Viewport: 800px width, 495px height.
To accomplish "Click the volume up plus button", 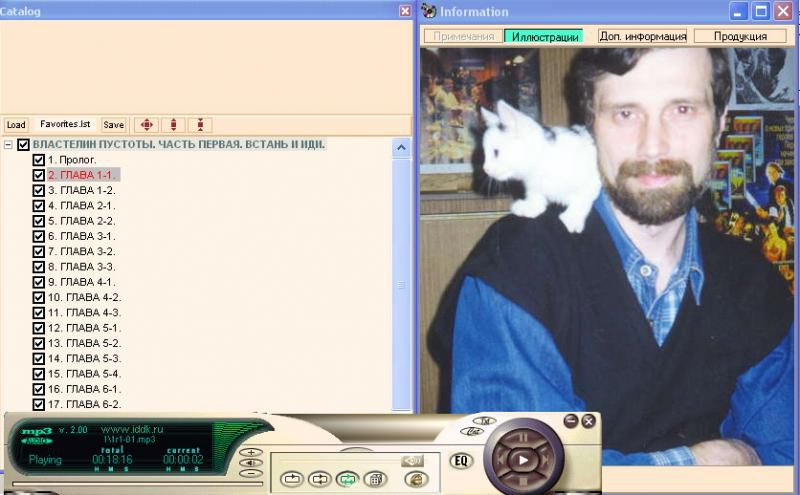I will (252, 451).
